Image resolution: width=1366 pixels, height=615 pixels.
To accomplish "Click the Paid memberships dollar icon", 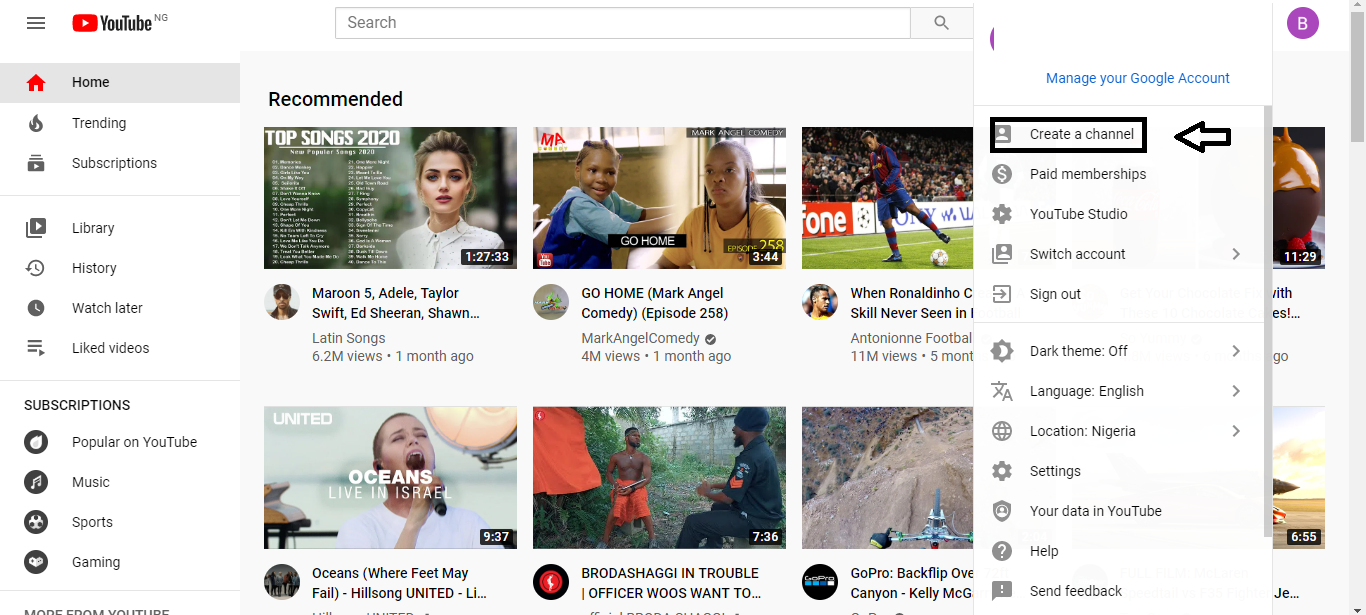I will coord(1002,174).
